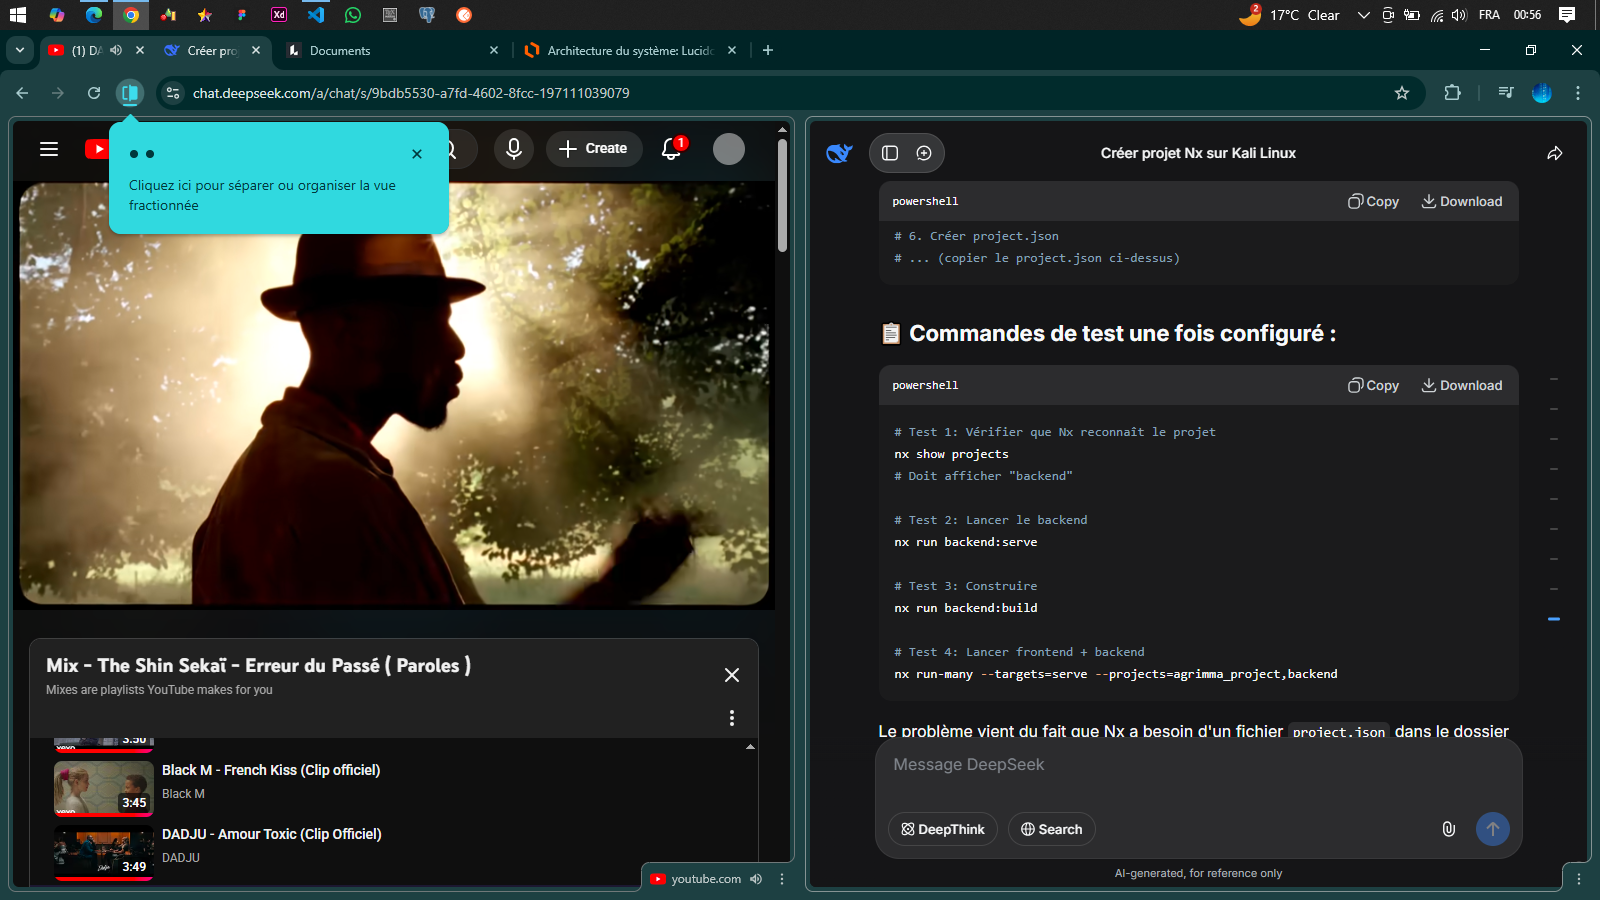Click the split view icon in address bar
This screenshot has height=900, width=1600.
tap(130, 93)
